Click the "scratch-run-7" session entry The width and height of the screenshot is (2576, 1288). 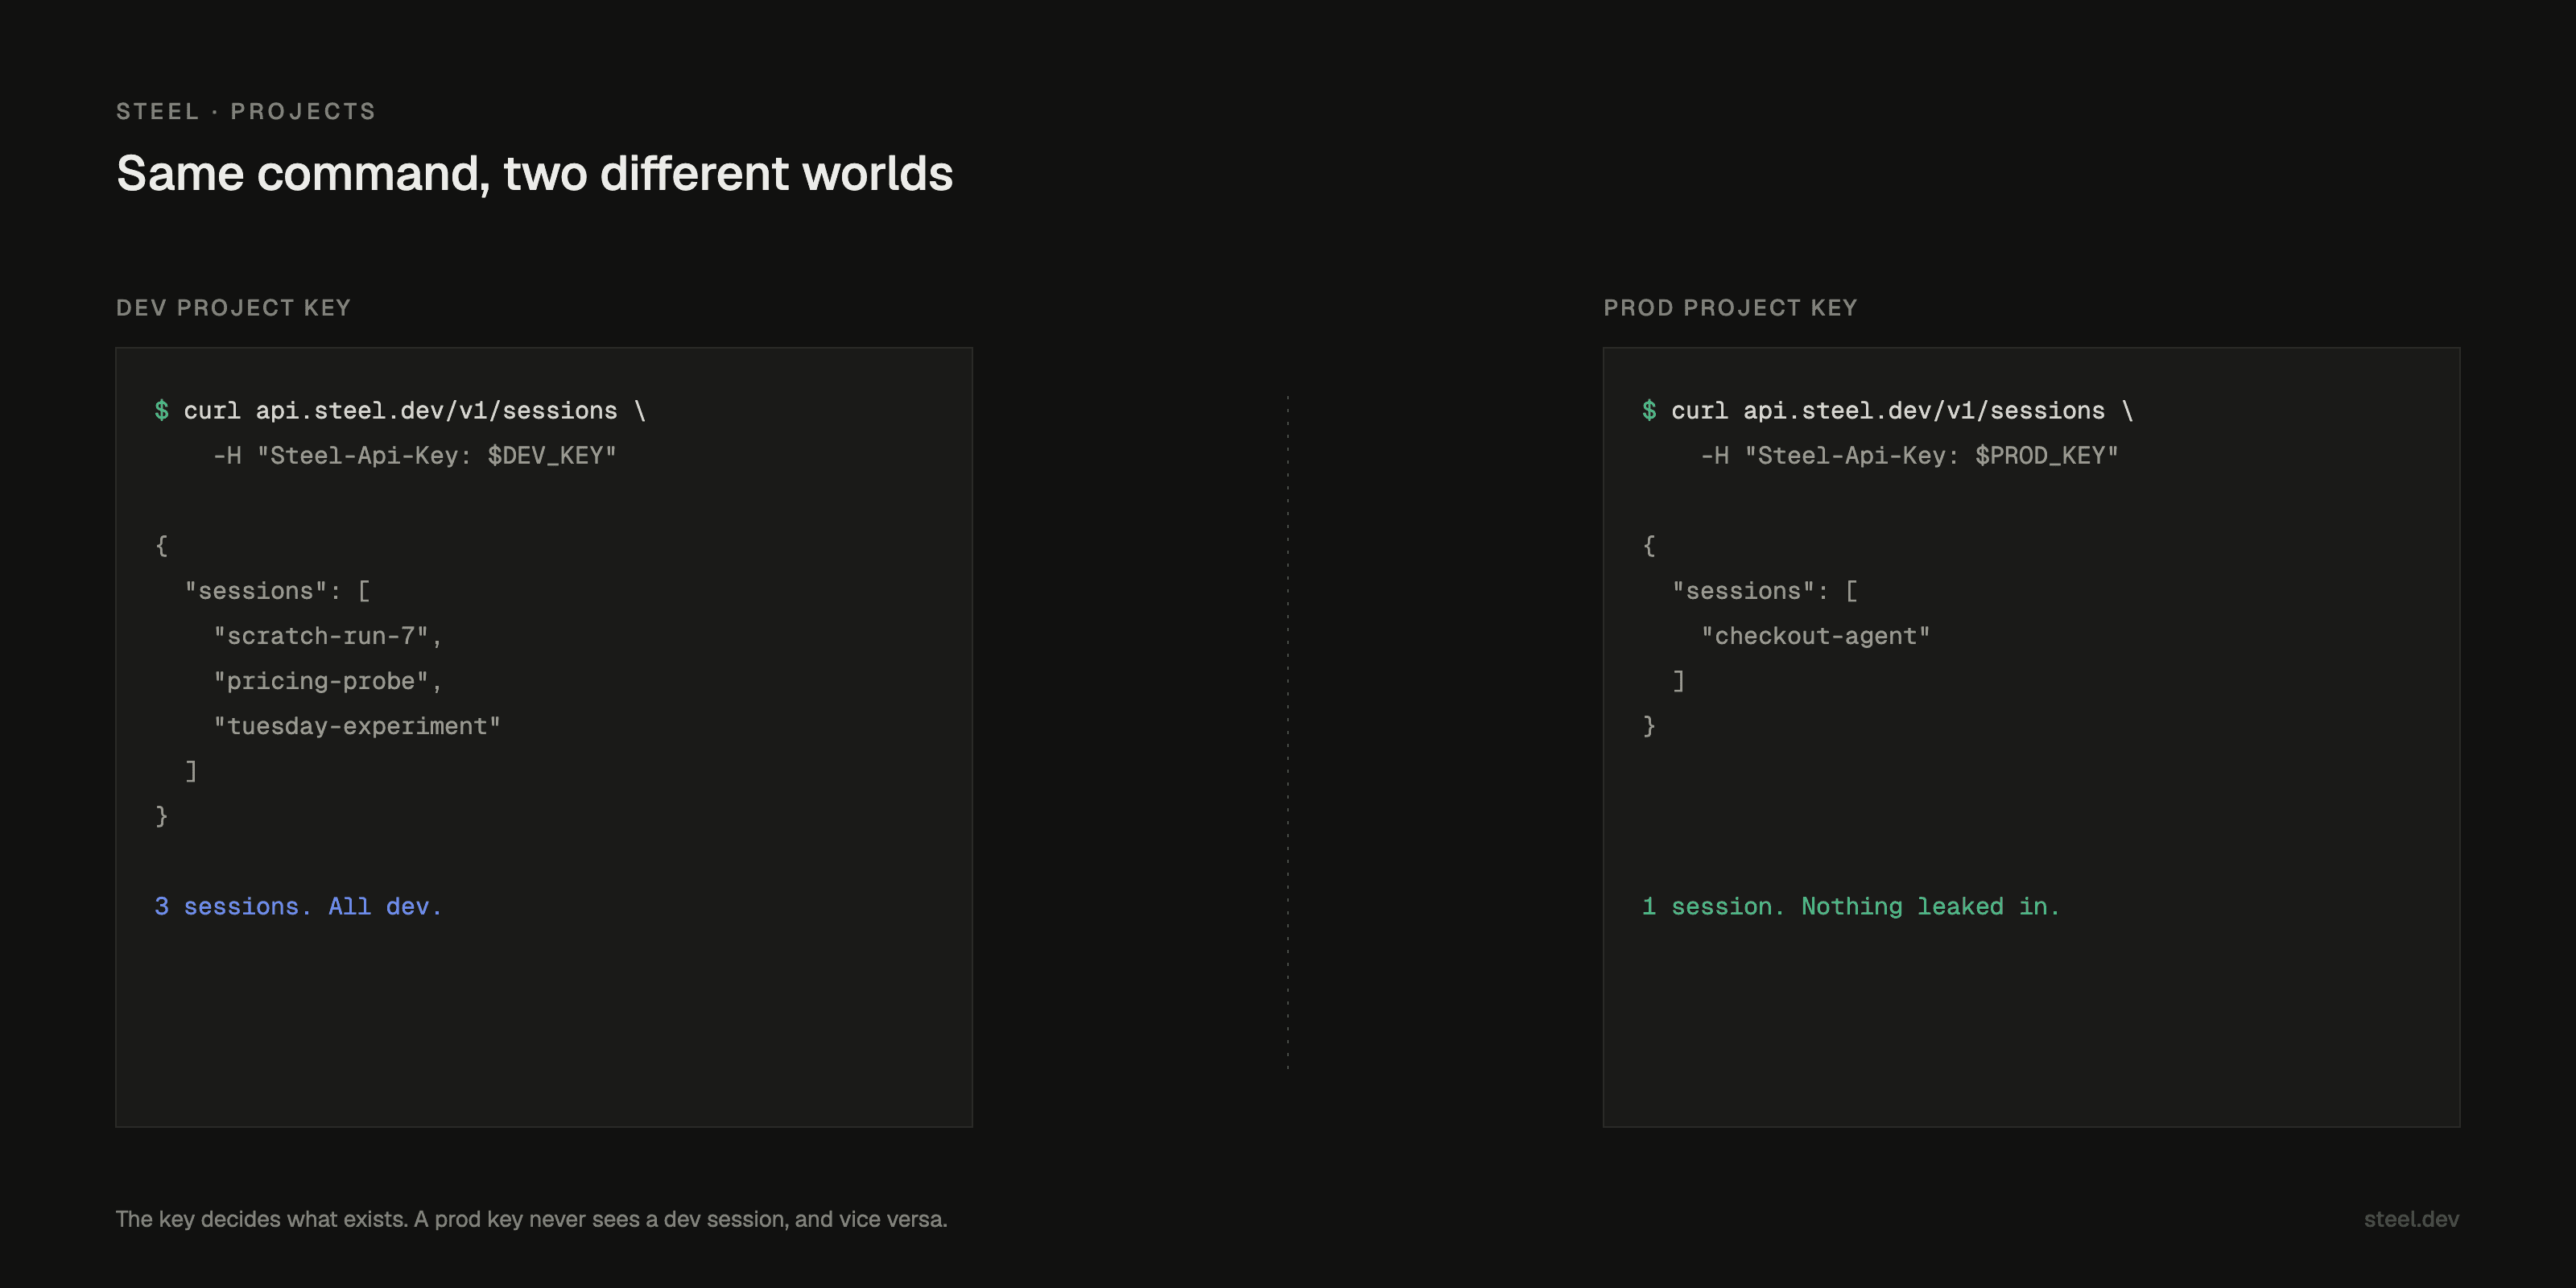click(x=327, y=636)
